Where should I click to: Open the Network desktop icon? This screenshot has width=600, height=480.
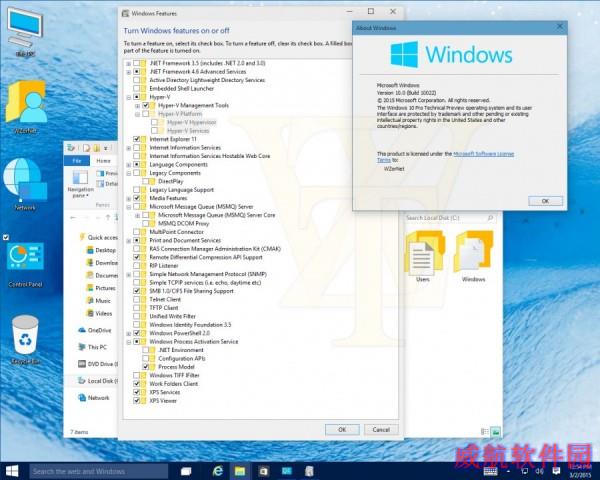(25, 184)
